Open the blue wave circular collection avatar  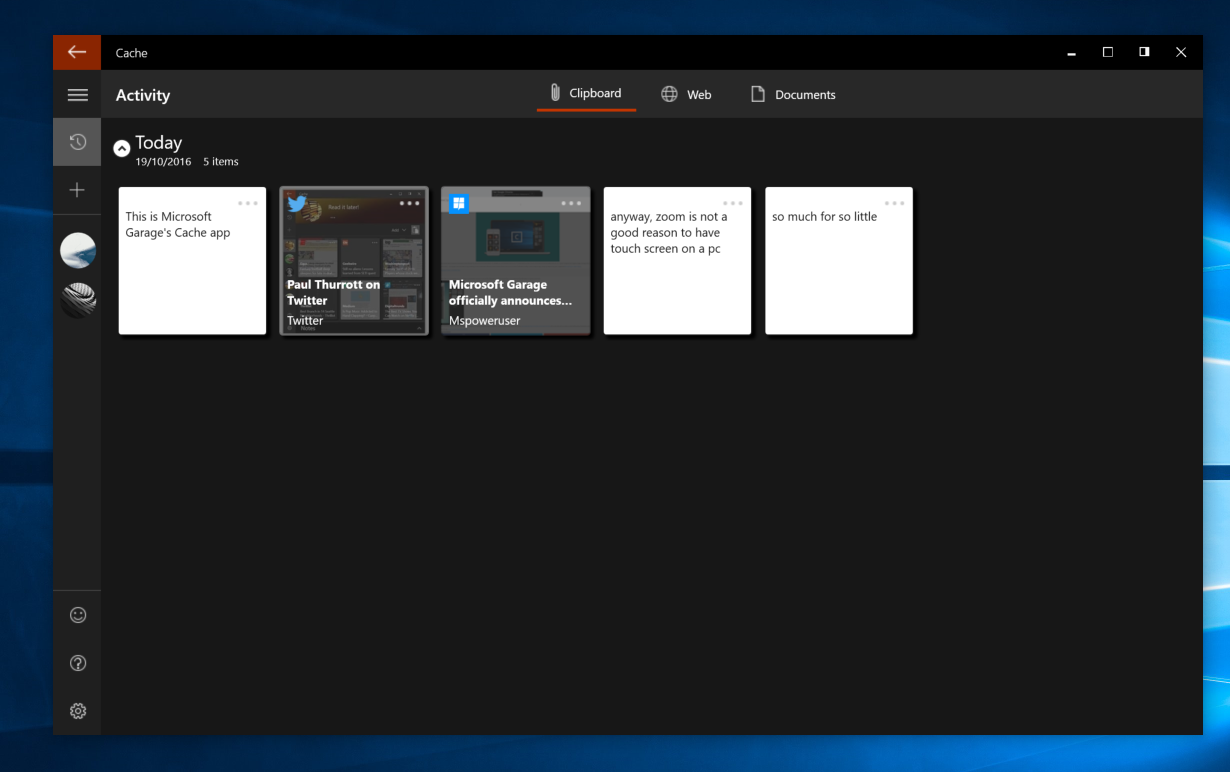78,250
